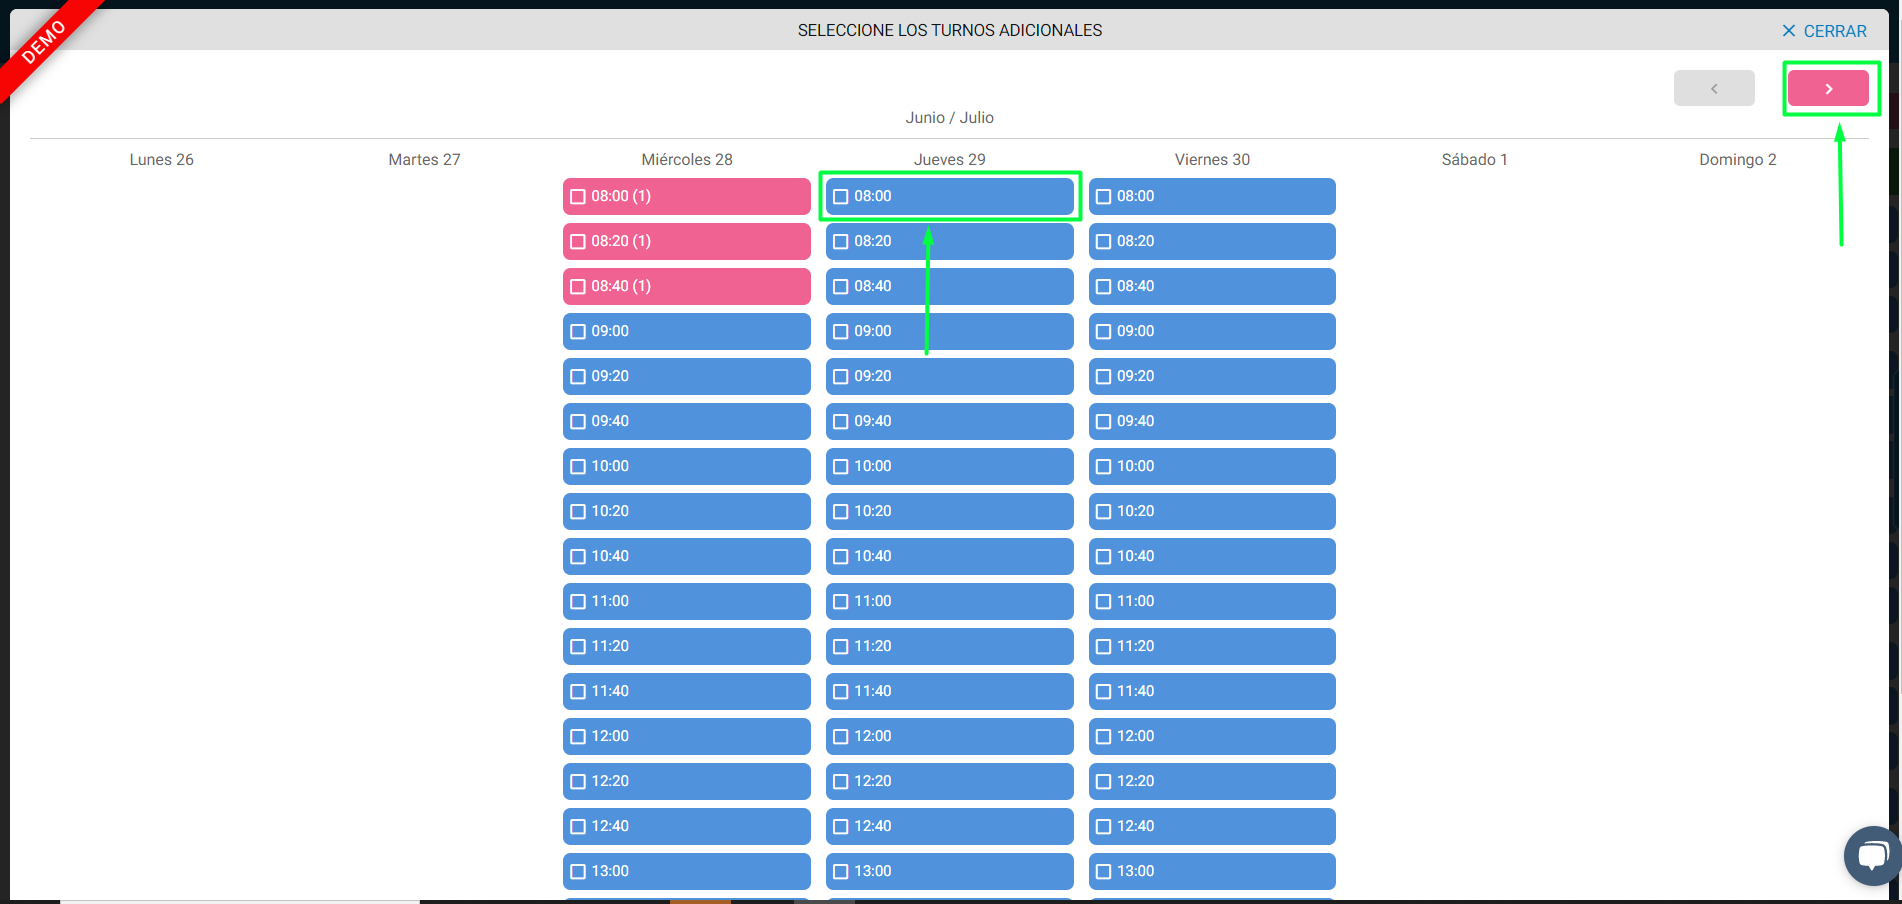
Task: Check the Jueves 29 10:20 slot
Action: [x=949, y=511]
